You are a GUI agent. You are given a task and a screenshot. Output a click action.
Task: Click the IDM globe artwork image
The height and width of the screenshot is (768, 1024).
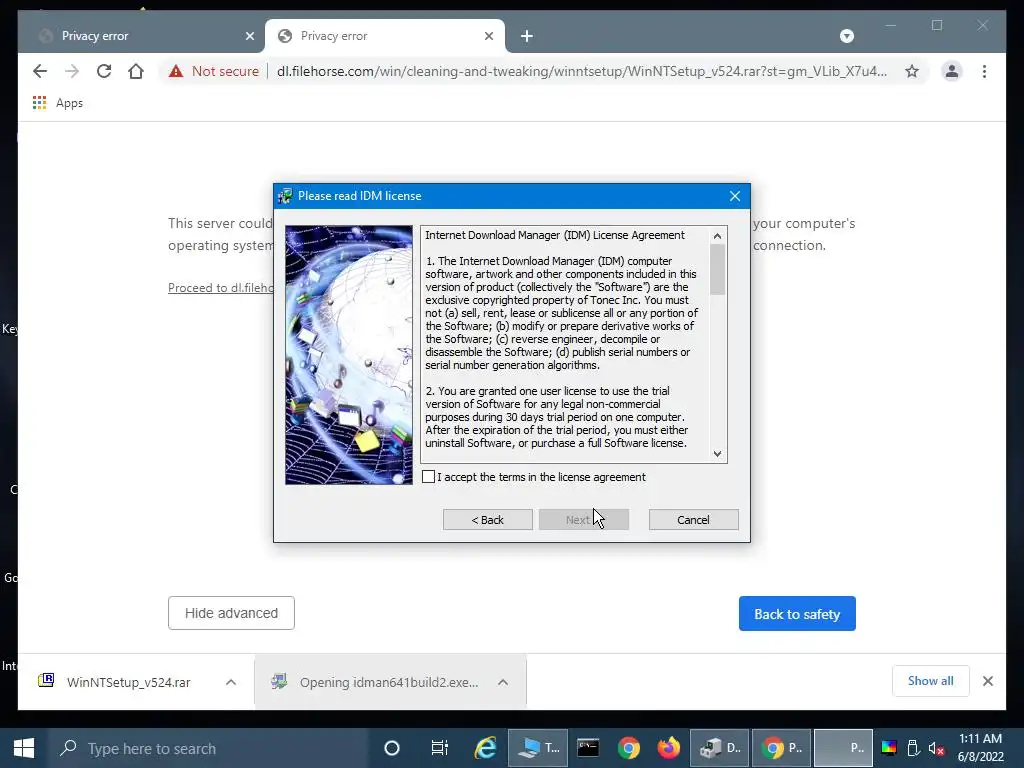click(x=349, y=355)
